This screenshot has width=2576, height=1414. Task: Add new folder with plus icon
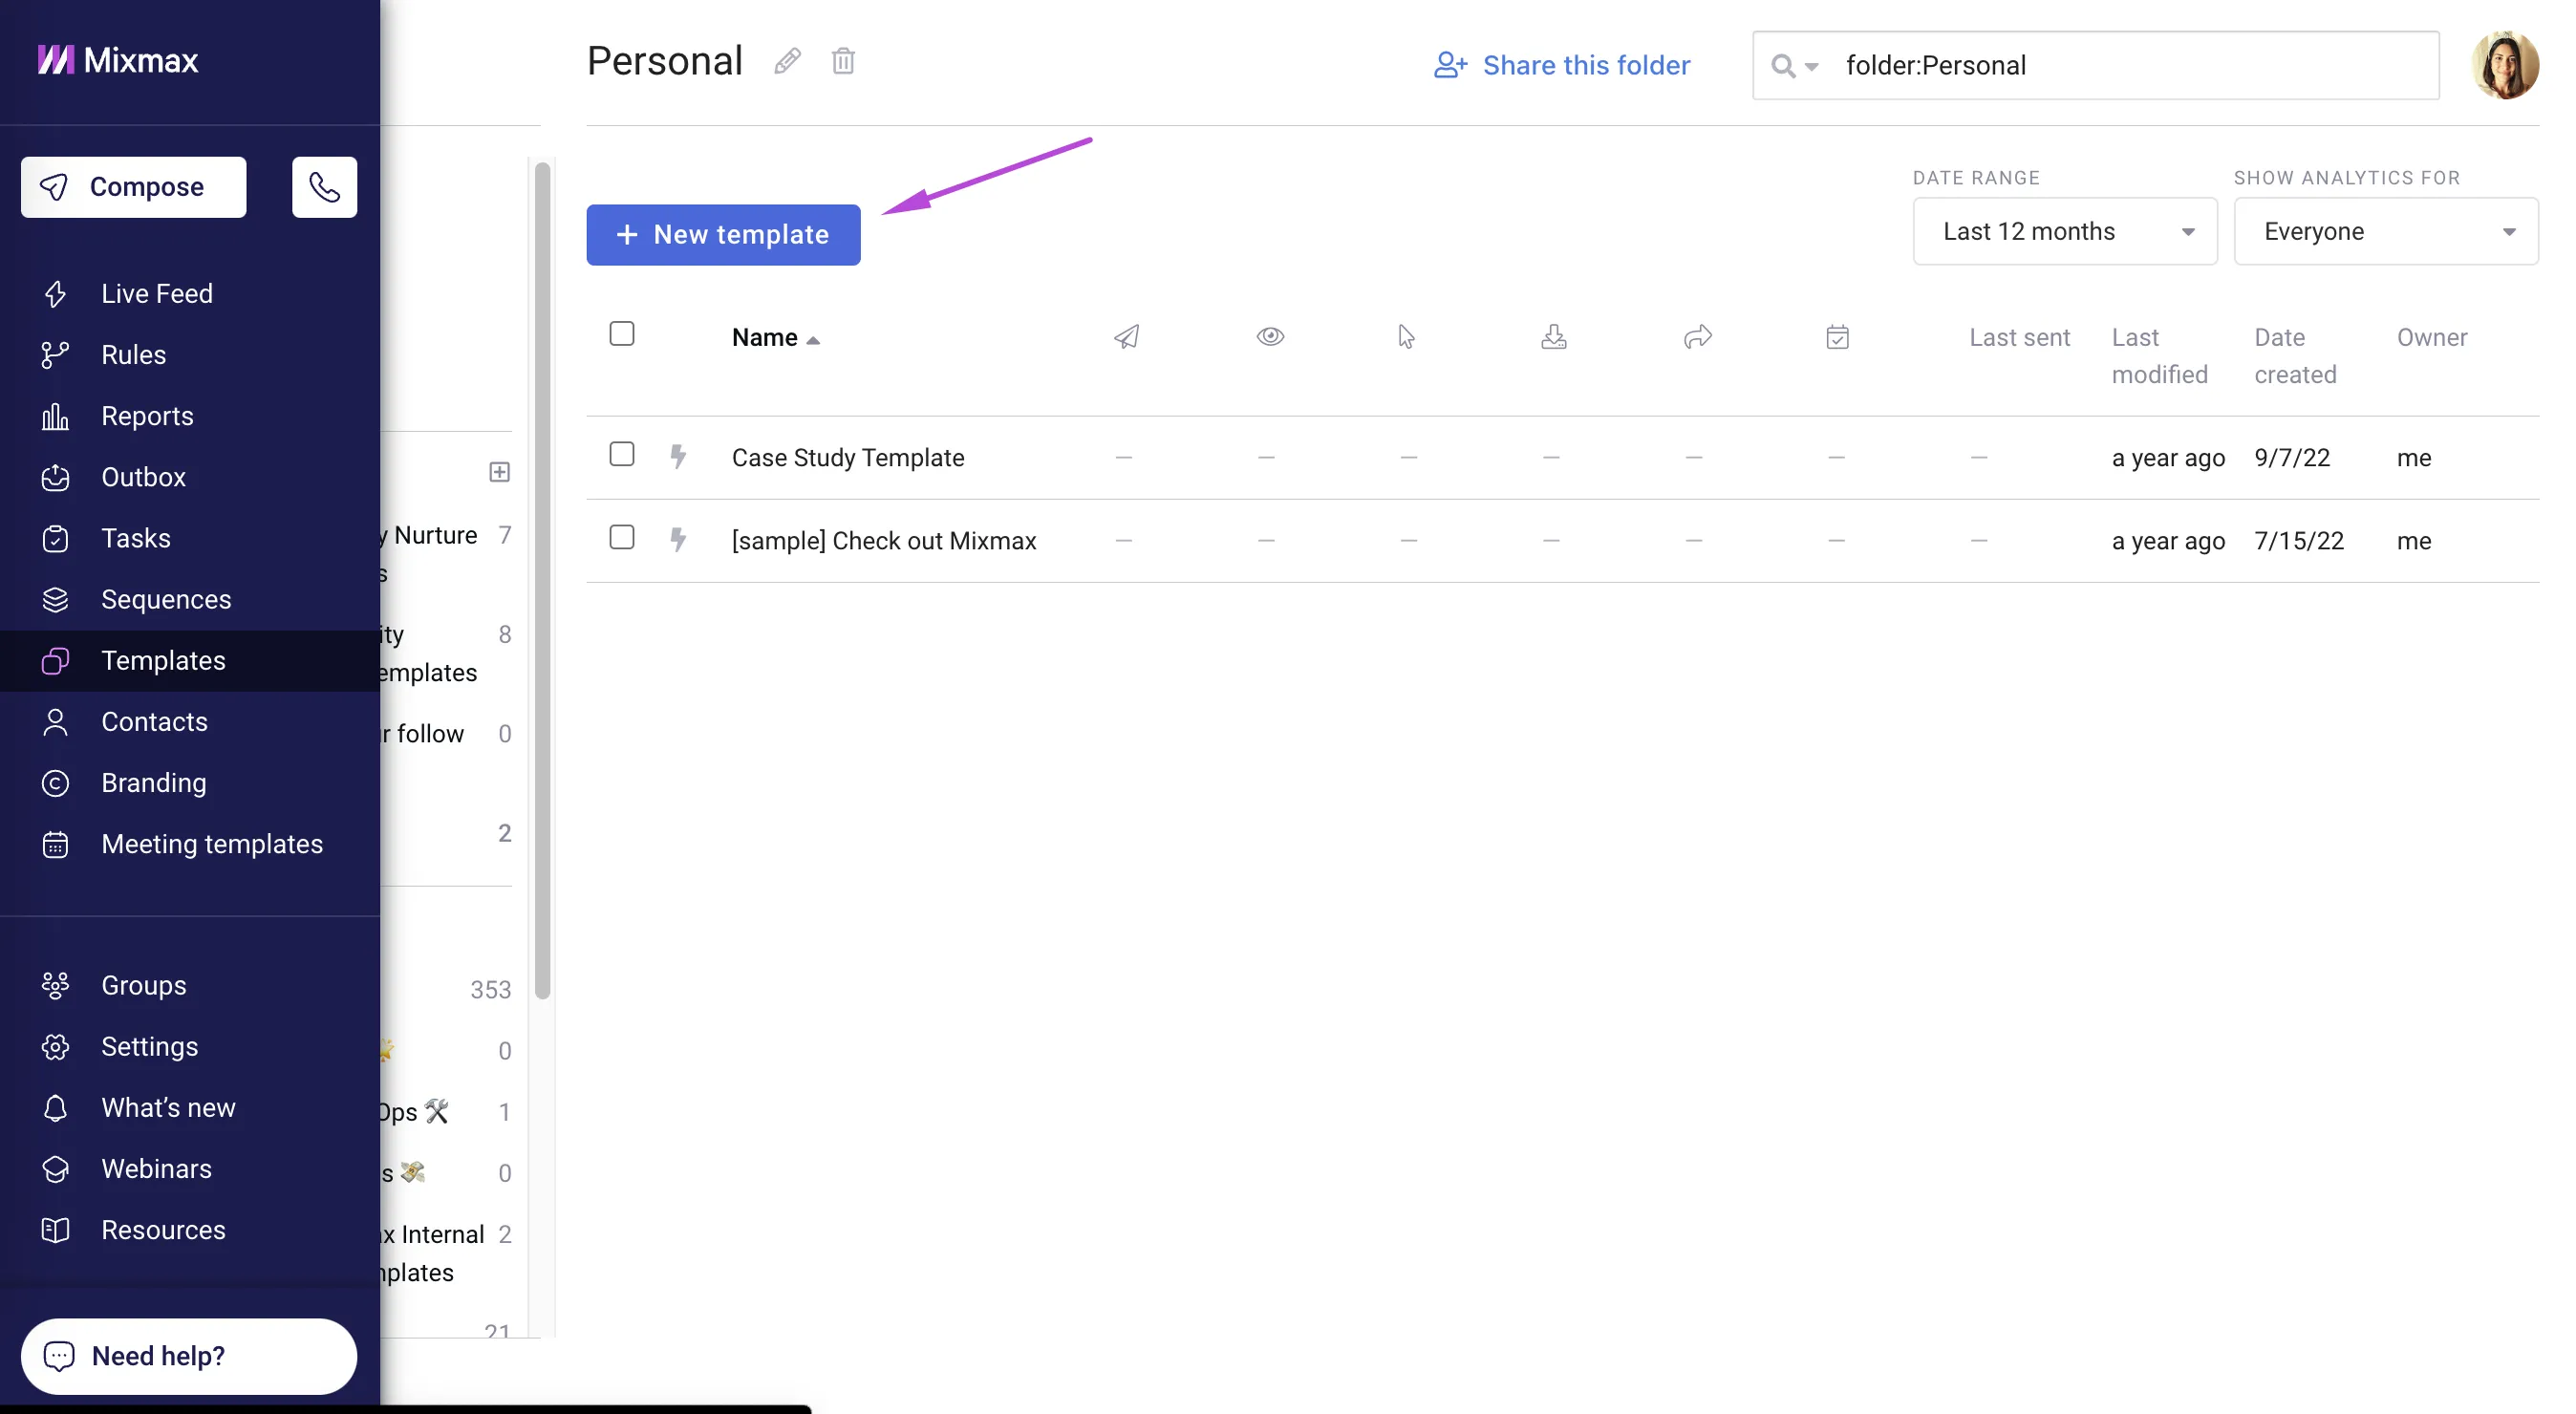499,472
